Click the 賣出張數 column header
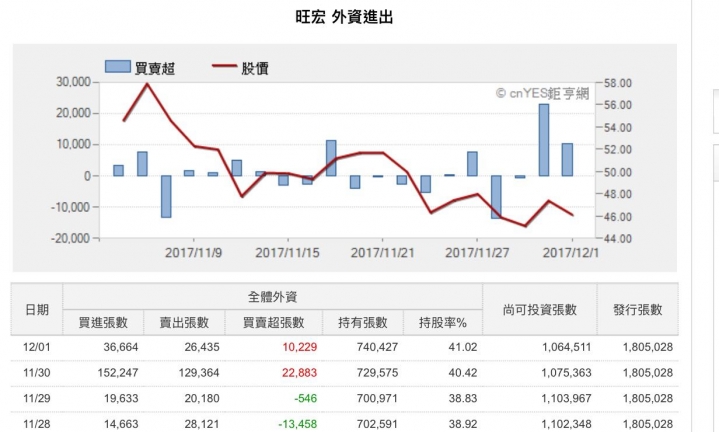This screenshot has height=432, width=720. (x=184, y=323)
